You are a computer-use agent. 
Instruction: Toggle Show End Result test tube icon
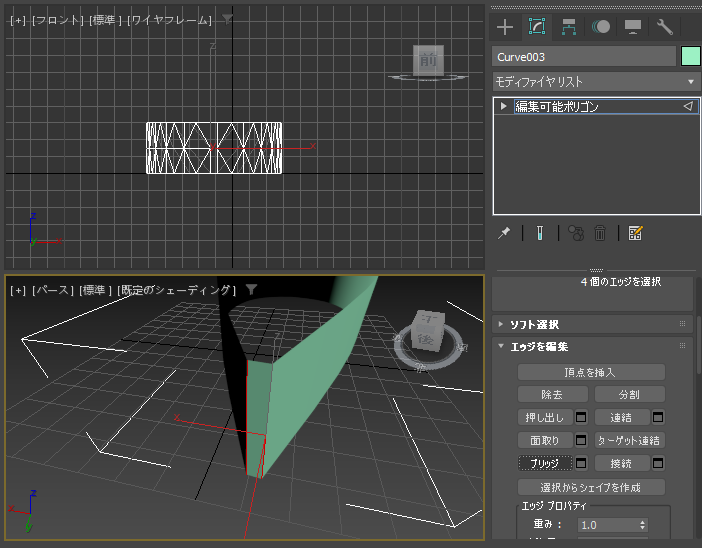540,233
